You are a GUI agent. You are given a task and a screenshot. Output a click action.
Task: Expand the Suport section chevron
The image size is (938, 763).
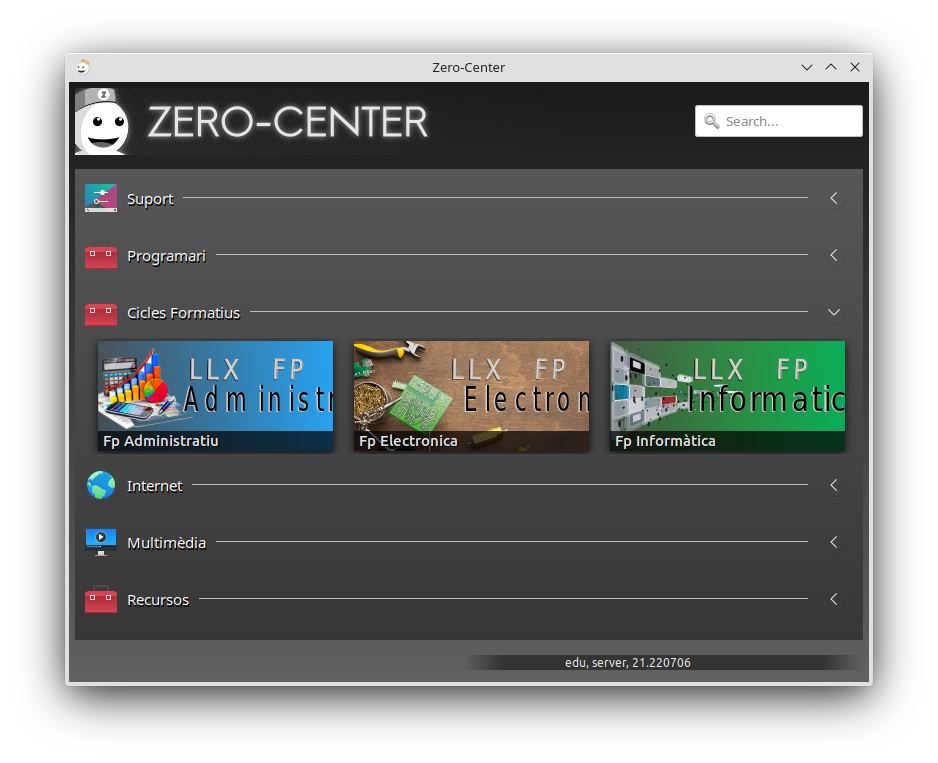[x=834, y=198]
